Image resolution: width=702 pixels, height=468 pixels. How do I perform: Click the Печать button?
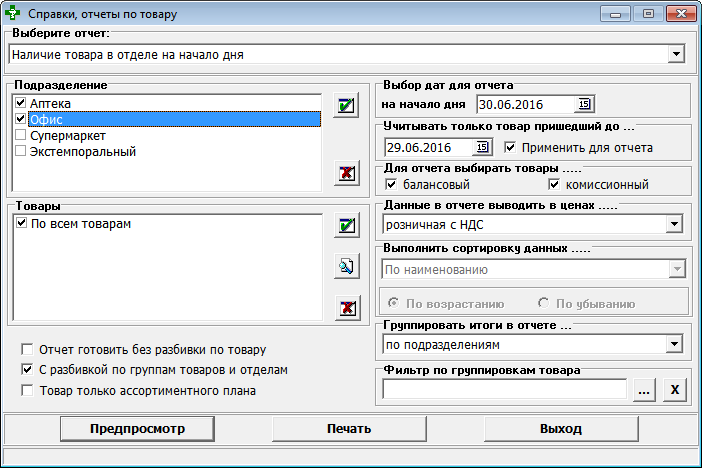pyautogui.click(x=349, y=429)
